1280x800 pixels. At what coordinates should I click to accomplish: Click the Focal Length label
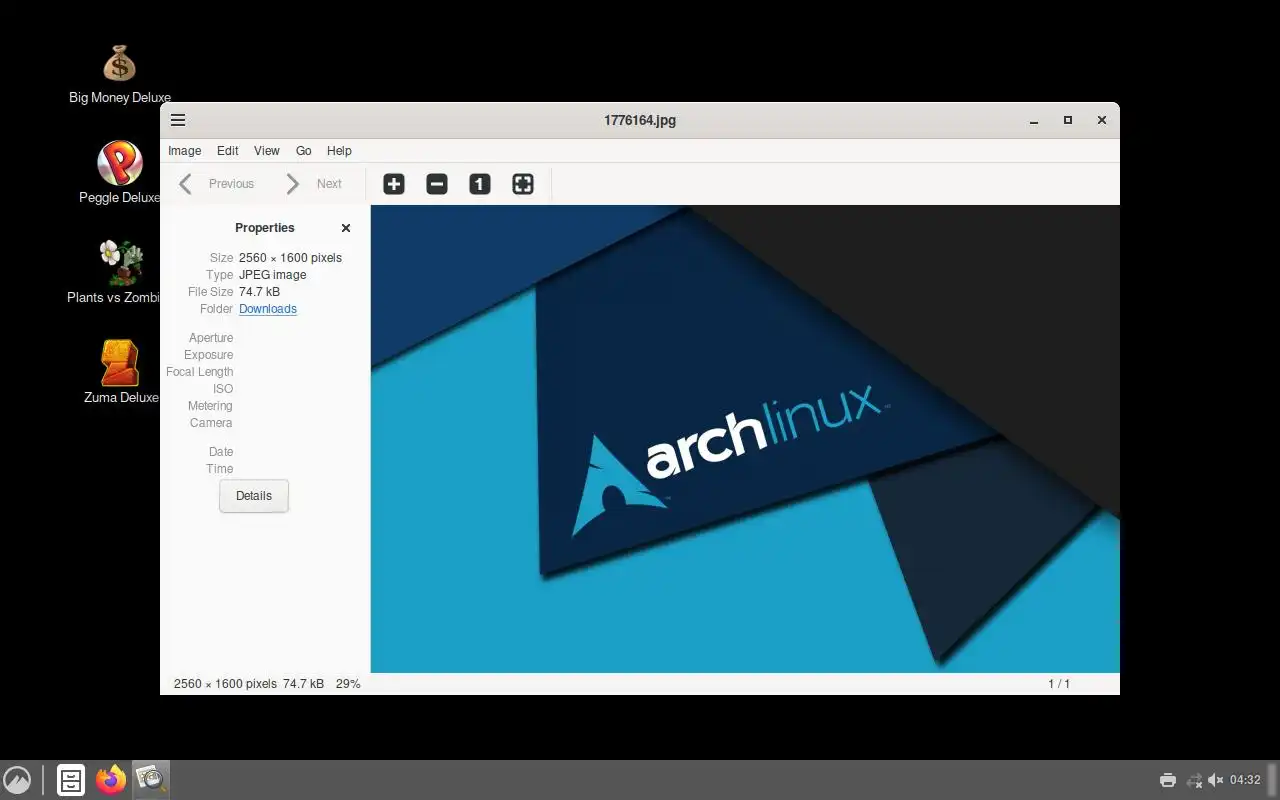coord(200,372)
